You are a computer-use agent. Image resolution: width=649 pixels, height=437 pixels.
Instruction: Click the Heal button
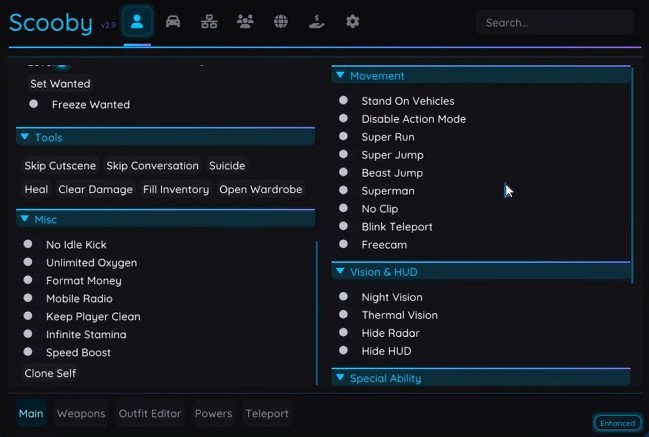[36, 190]
